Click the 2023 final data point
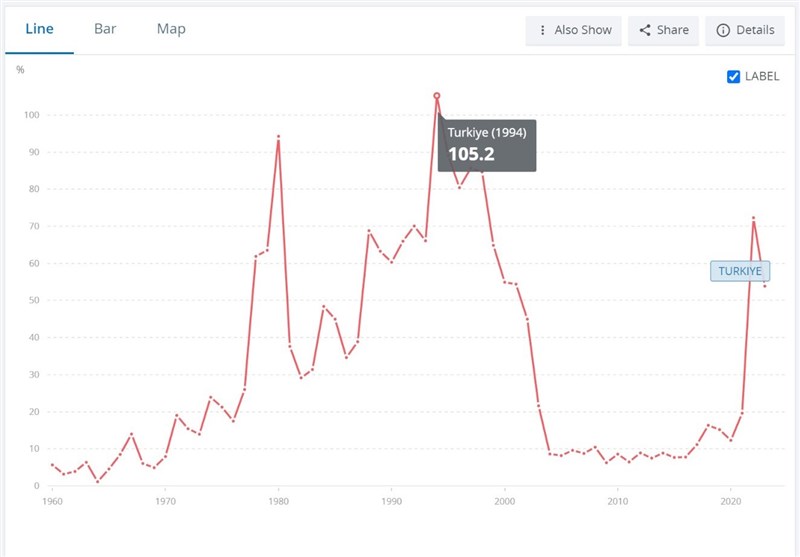Image resolution: width=800 pixels, height=557 pixels. coord(764,286)
